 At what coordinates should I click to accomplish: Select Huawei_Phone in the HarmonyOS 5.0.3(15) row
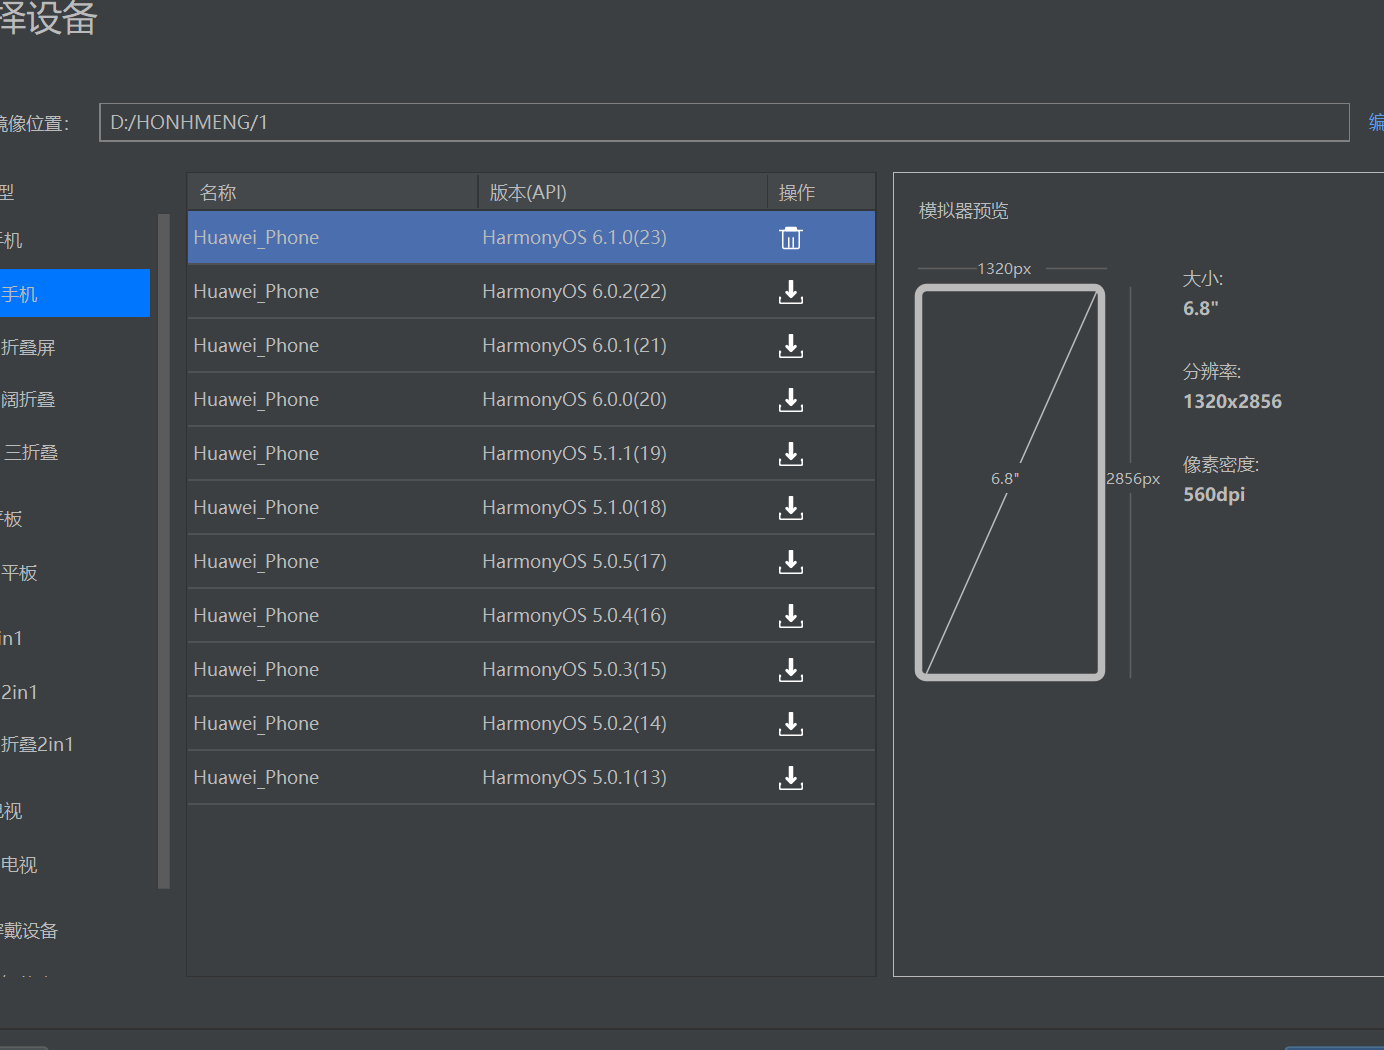point(256,669)
